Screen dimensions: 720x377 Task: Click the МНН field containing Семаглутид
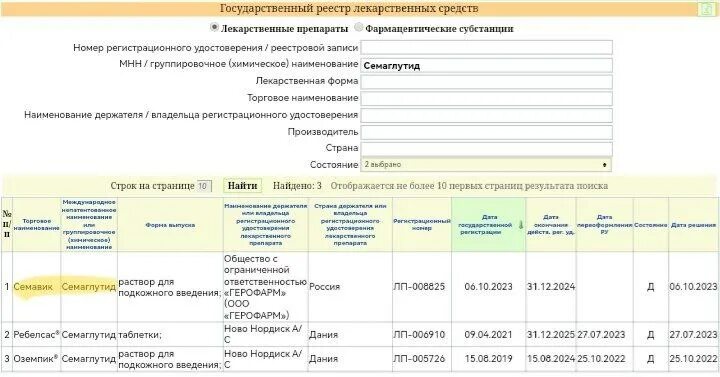coord(486,65)
